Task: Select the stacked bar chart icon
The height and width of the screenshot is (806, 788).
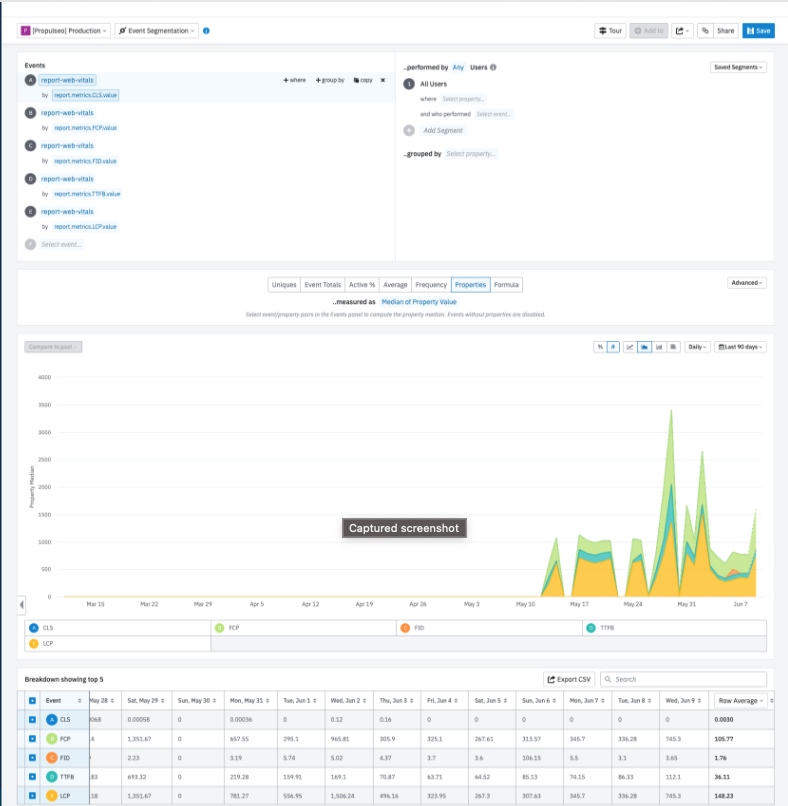Action: (x=673, y=347)
